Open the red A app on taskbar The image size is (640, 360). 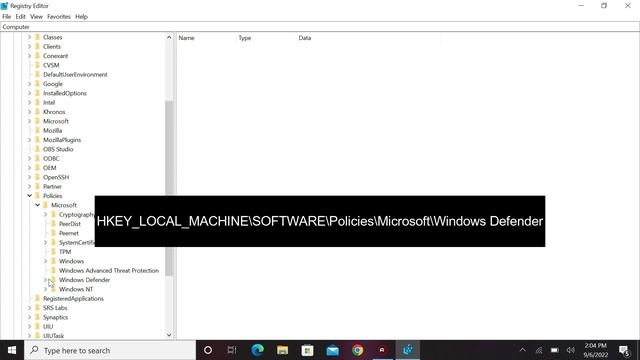382,350
